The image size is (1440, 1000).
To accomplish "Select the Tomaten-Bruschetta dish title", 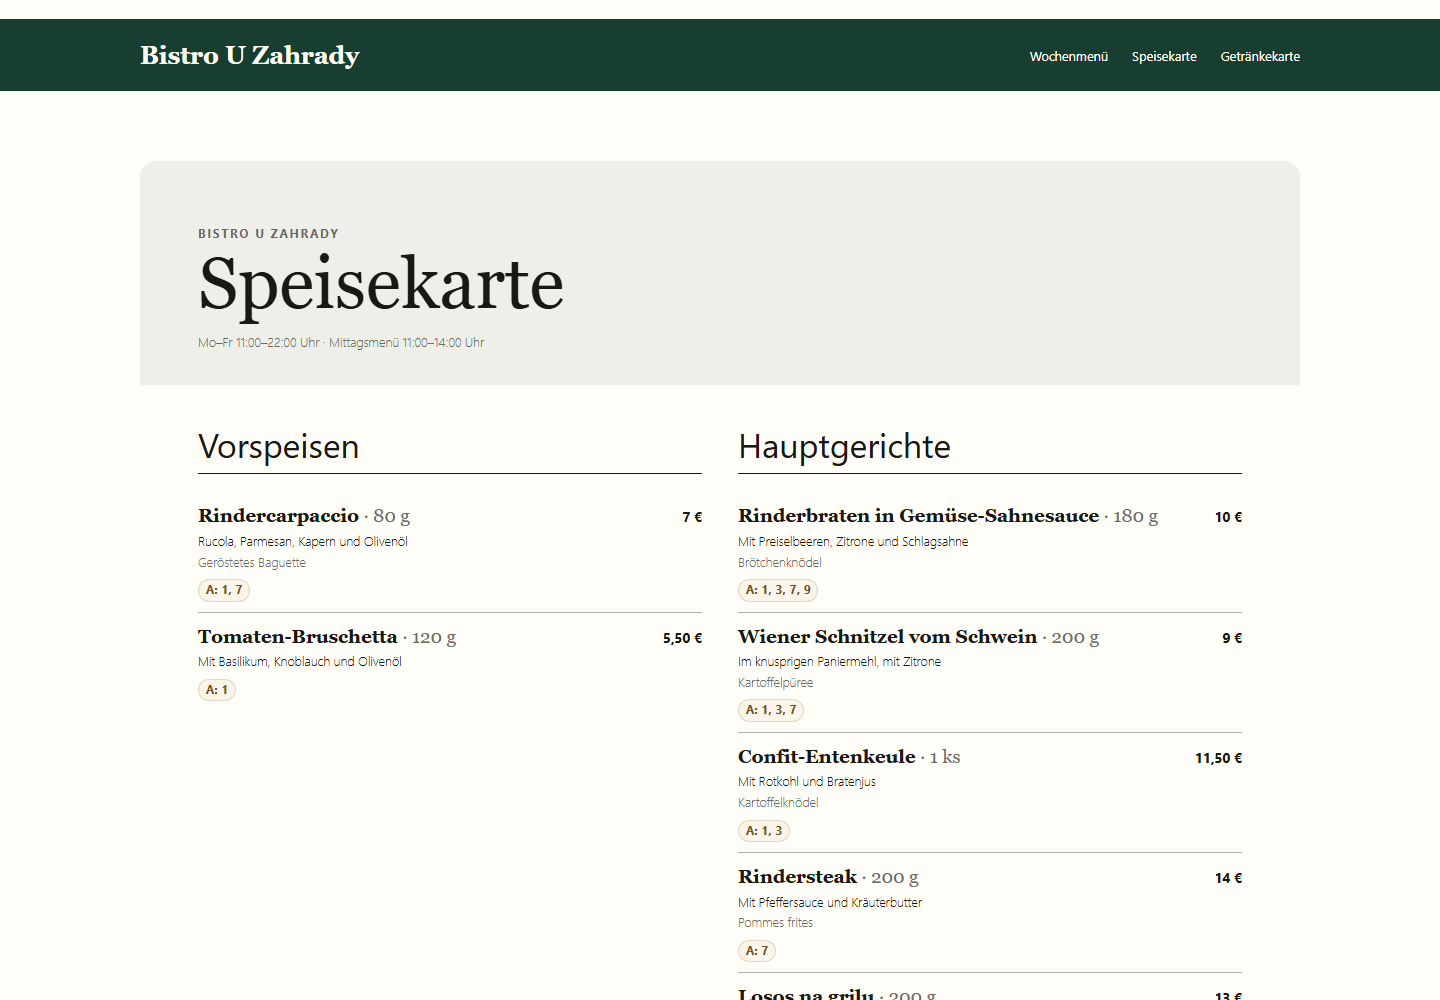I will point(297,637).
